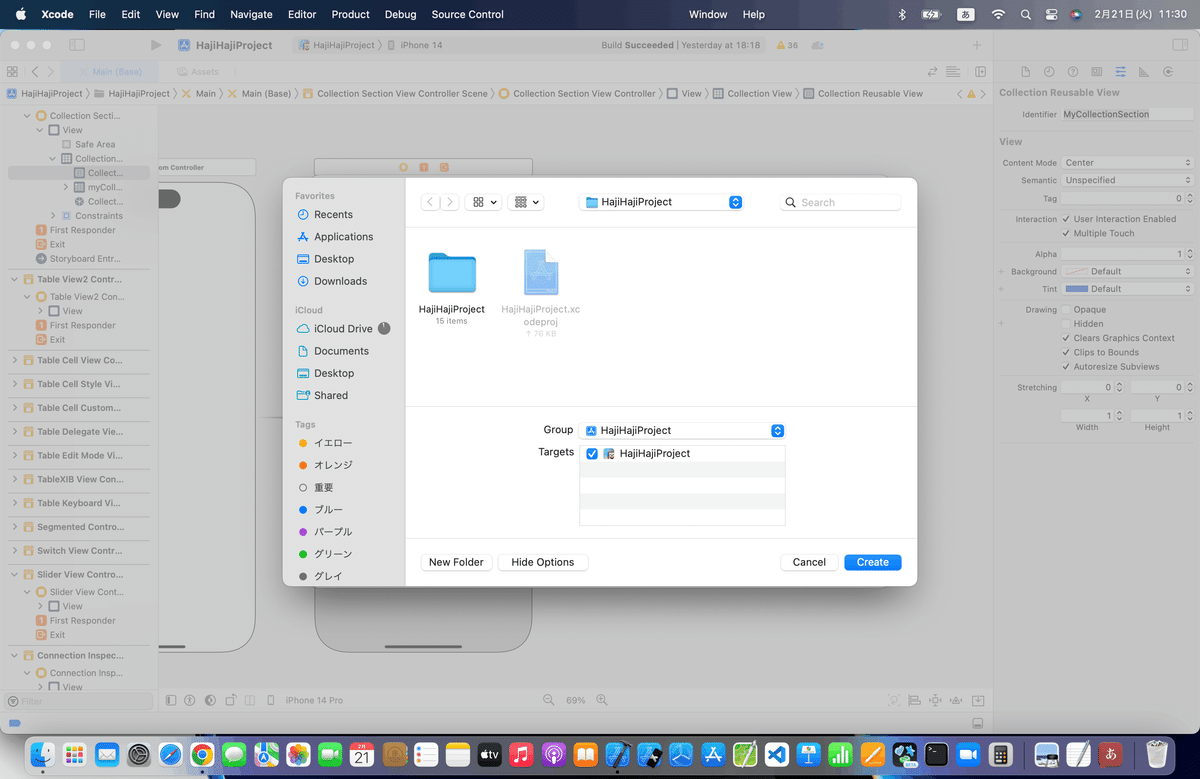Screen dimensions: 1200x779
Task: Open the Group dropdown in the dialog
Action: click(x=682, y=430)
